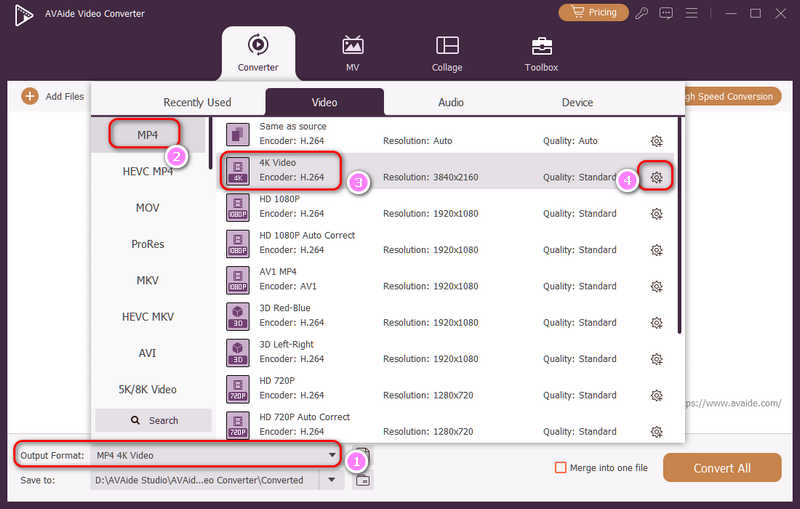Image resolution: width=800 pixels, height=509 pixels.
Task: Click the register key icon
Action: pyautogui.click(x=642, y=13)
